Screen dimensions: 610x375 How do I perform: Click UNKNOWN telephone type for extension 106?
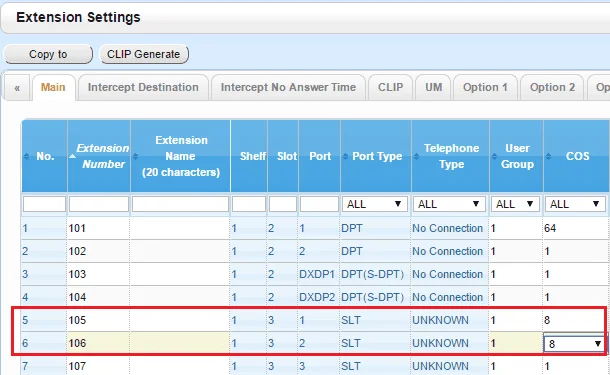tap(450, 343)
